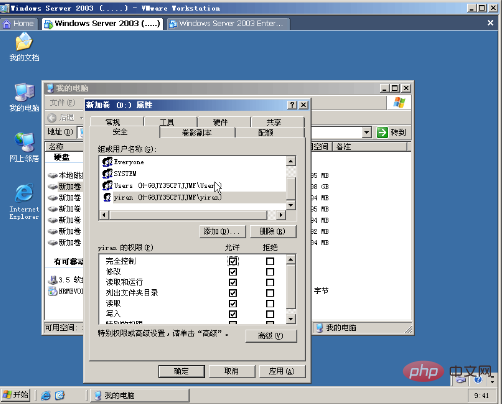Toggle Allow checkbox for 写入
The image size is (502, 404).
233,314
